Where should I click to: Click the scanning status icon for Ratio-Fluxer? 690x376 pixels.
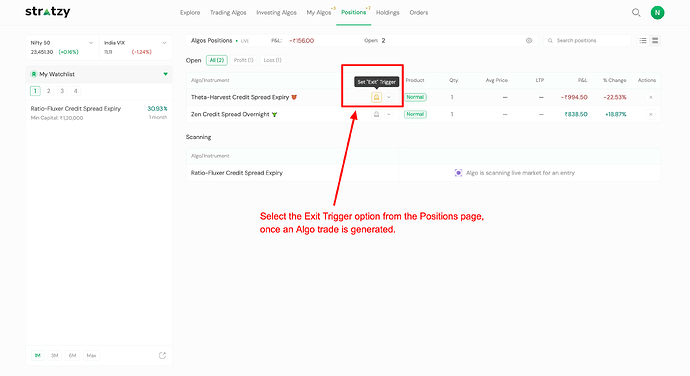[458, 173]
